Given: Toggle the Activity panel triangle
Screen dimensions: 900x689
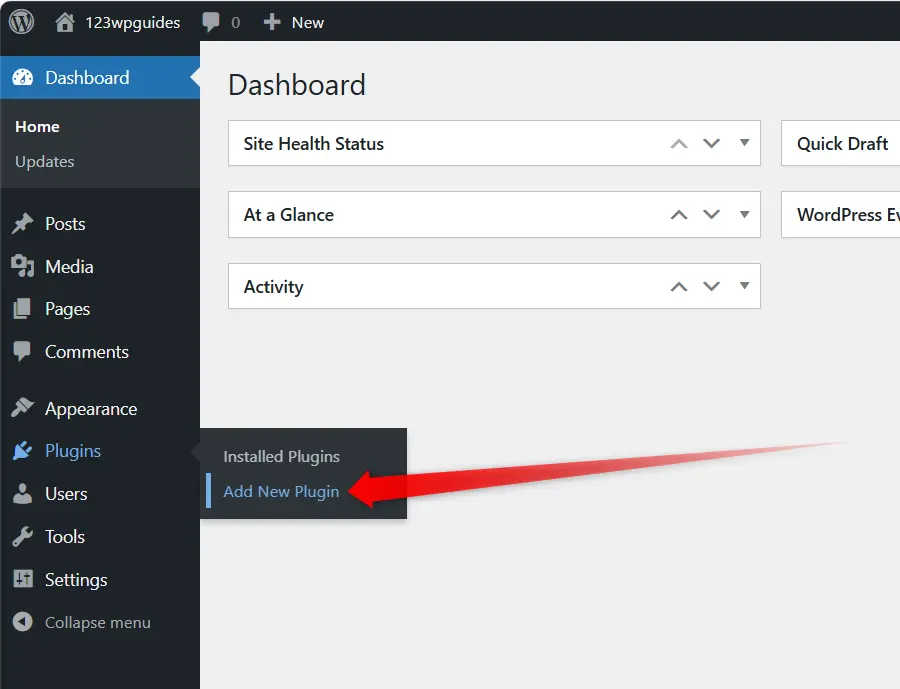Looking at the screenshot, I should tap(744, 286).
